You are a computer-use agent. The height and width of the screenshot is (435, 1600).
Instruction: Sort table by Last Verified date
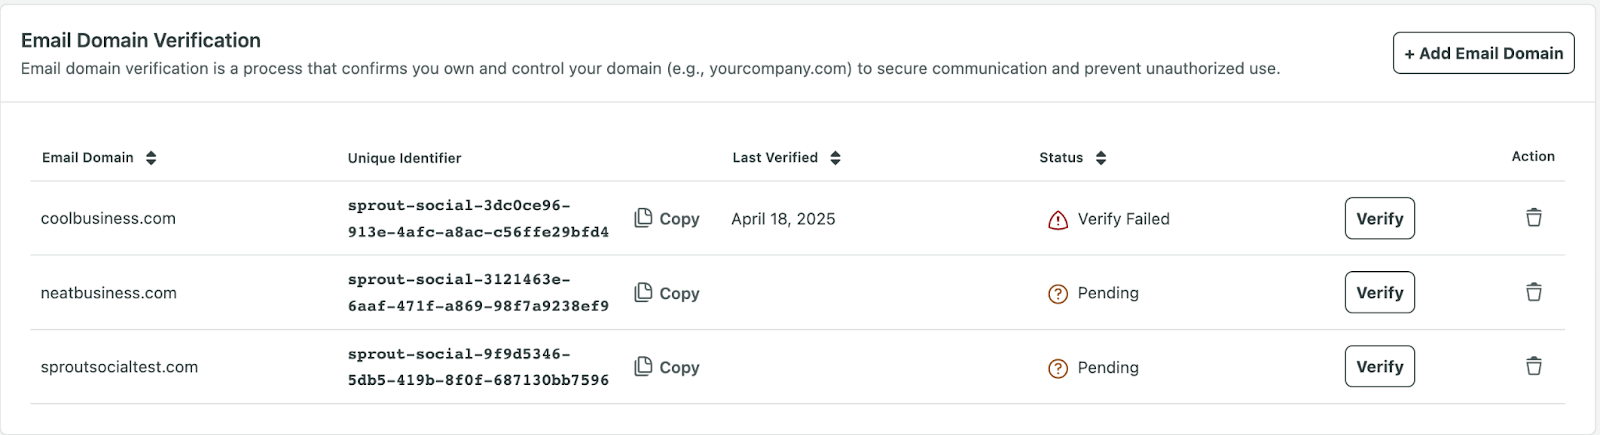(835, 158)
